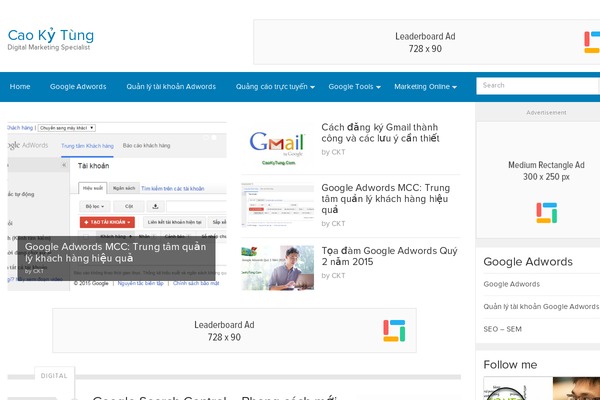Click the Follow me sidebar image
Image resolution: width=600 pixels, height=400 pixels.
tap(541, 389)
